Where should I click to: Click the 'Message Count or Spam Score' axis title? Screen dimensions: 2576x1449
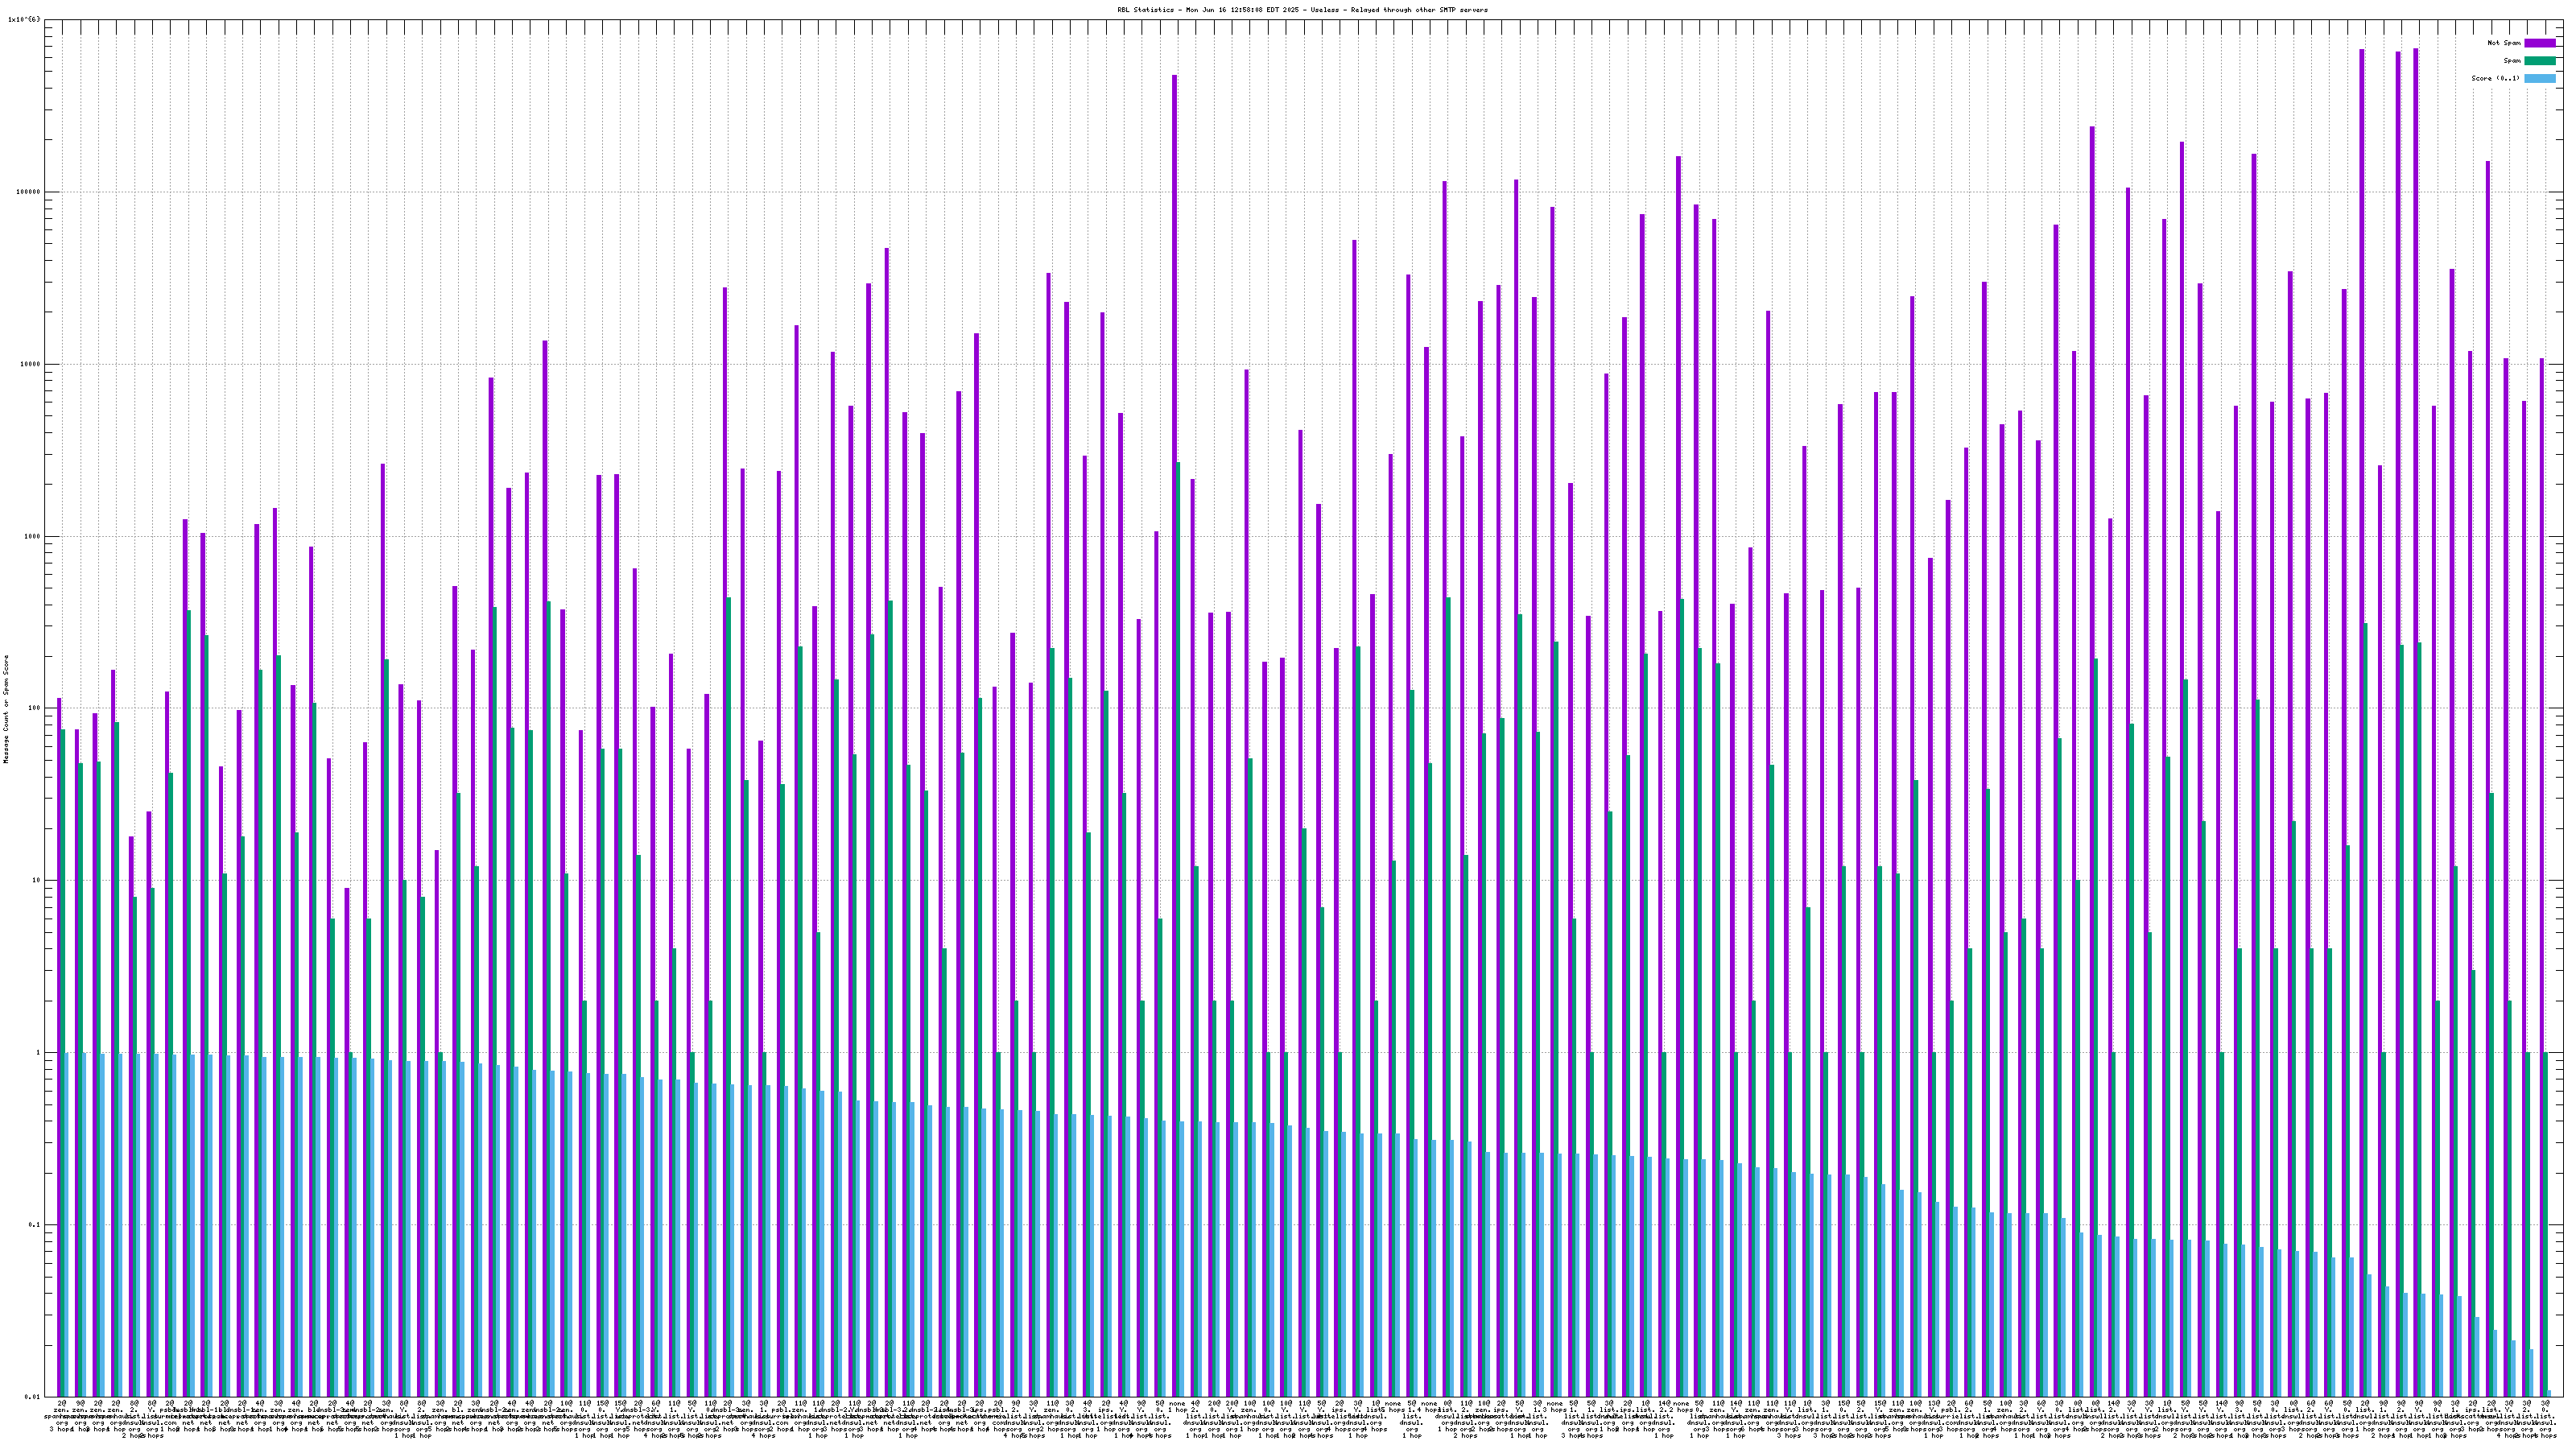pyautogui.click(x=6, y=709)
